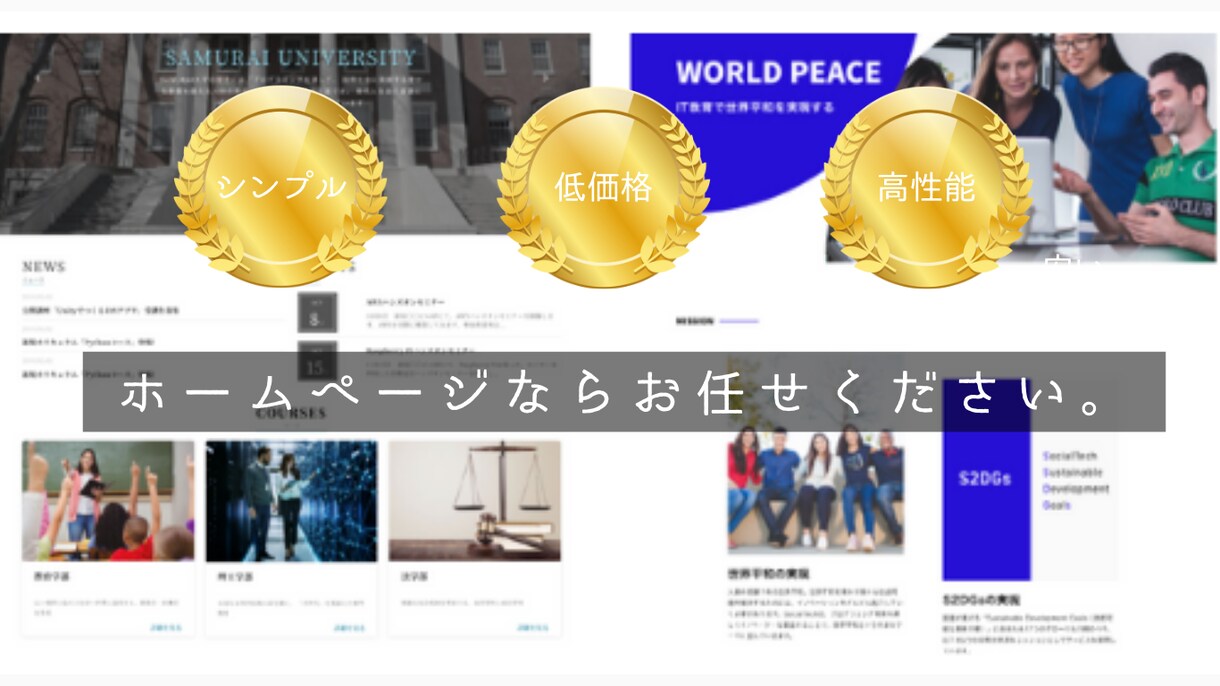The width and height of the screenshot is (1220, 686).
Task: Click the 高性能 gold medal
Action: tap(926, 186)
